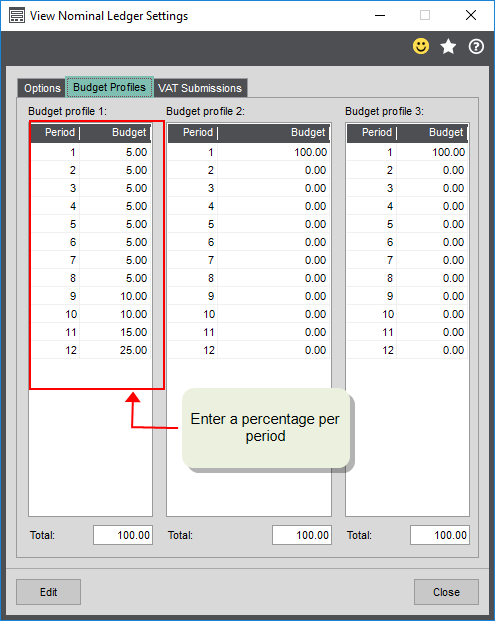This screenshot has width=495, height=621.
Task: Open help via question mark icon
Action: coord(476,47)
